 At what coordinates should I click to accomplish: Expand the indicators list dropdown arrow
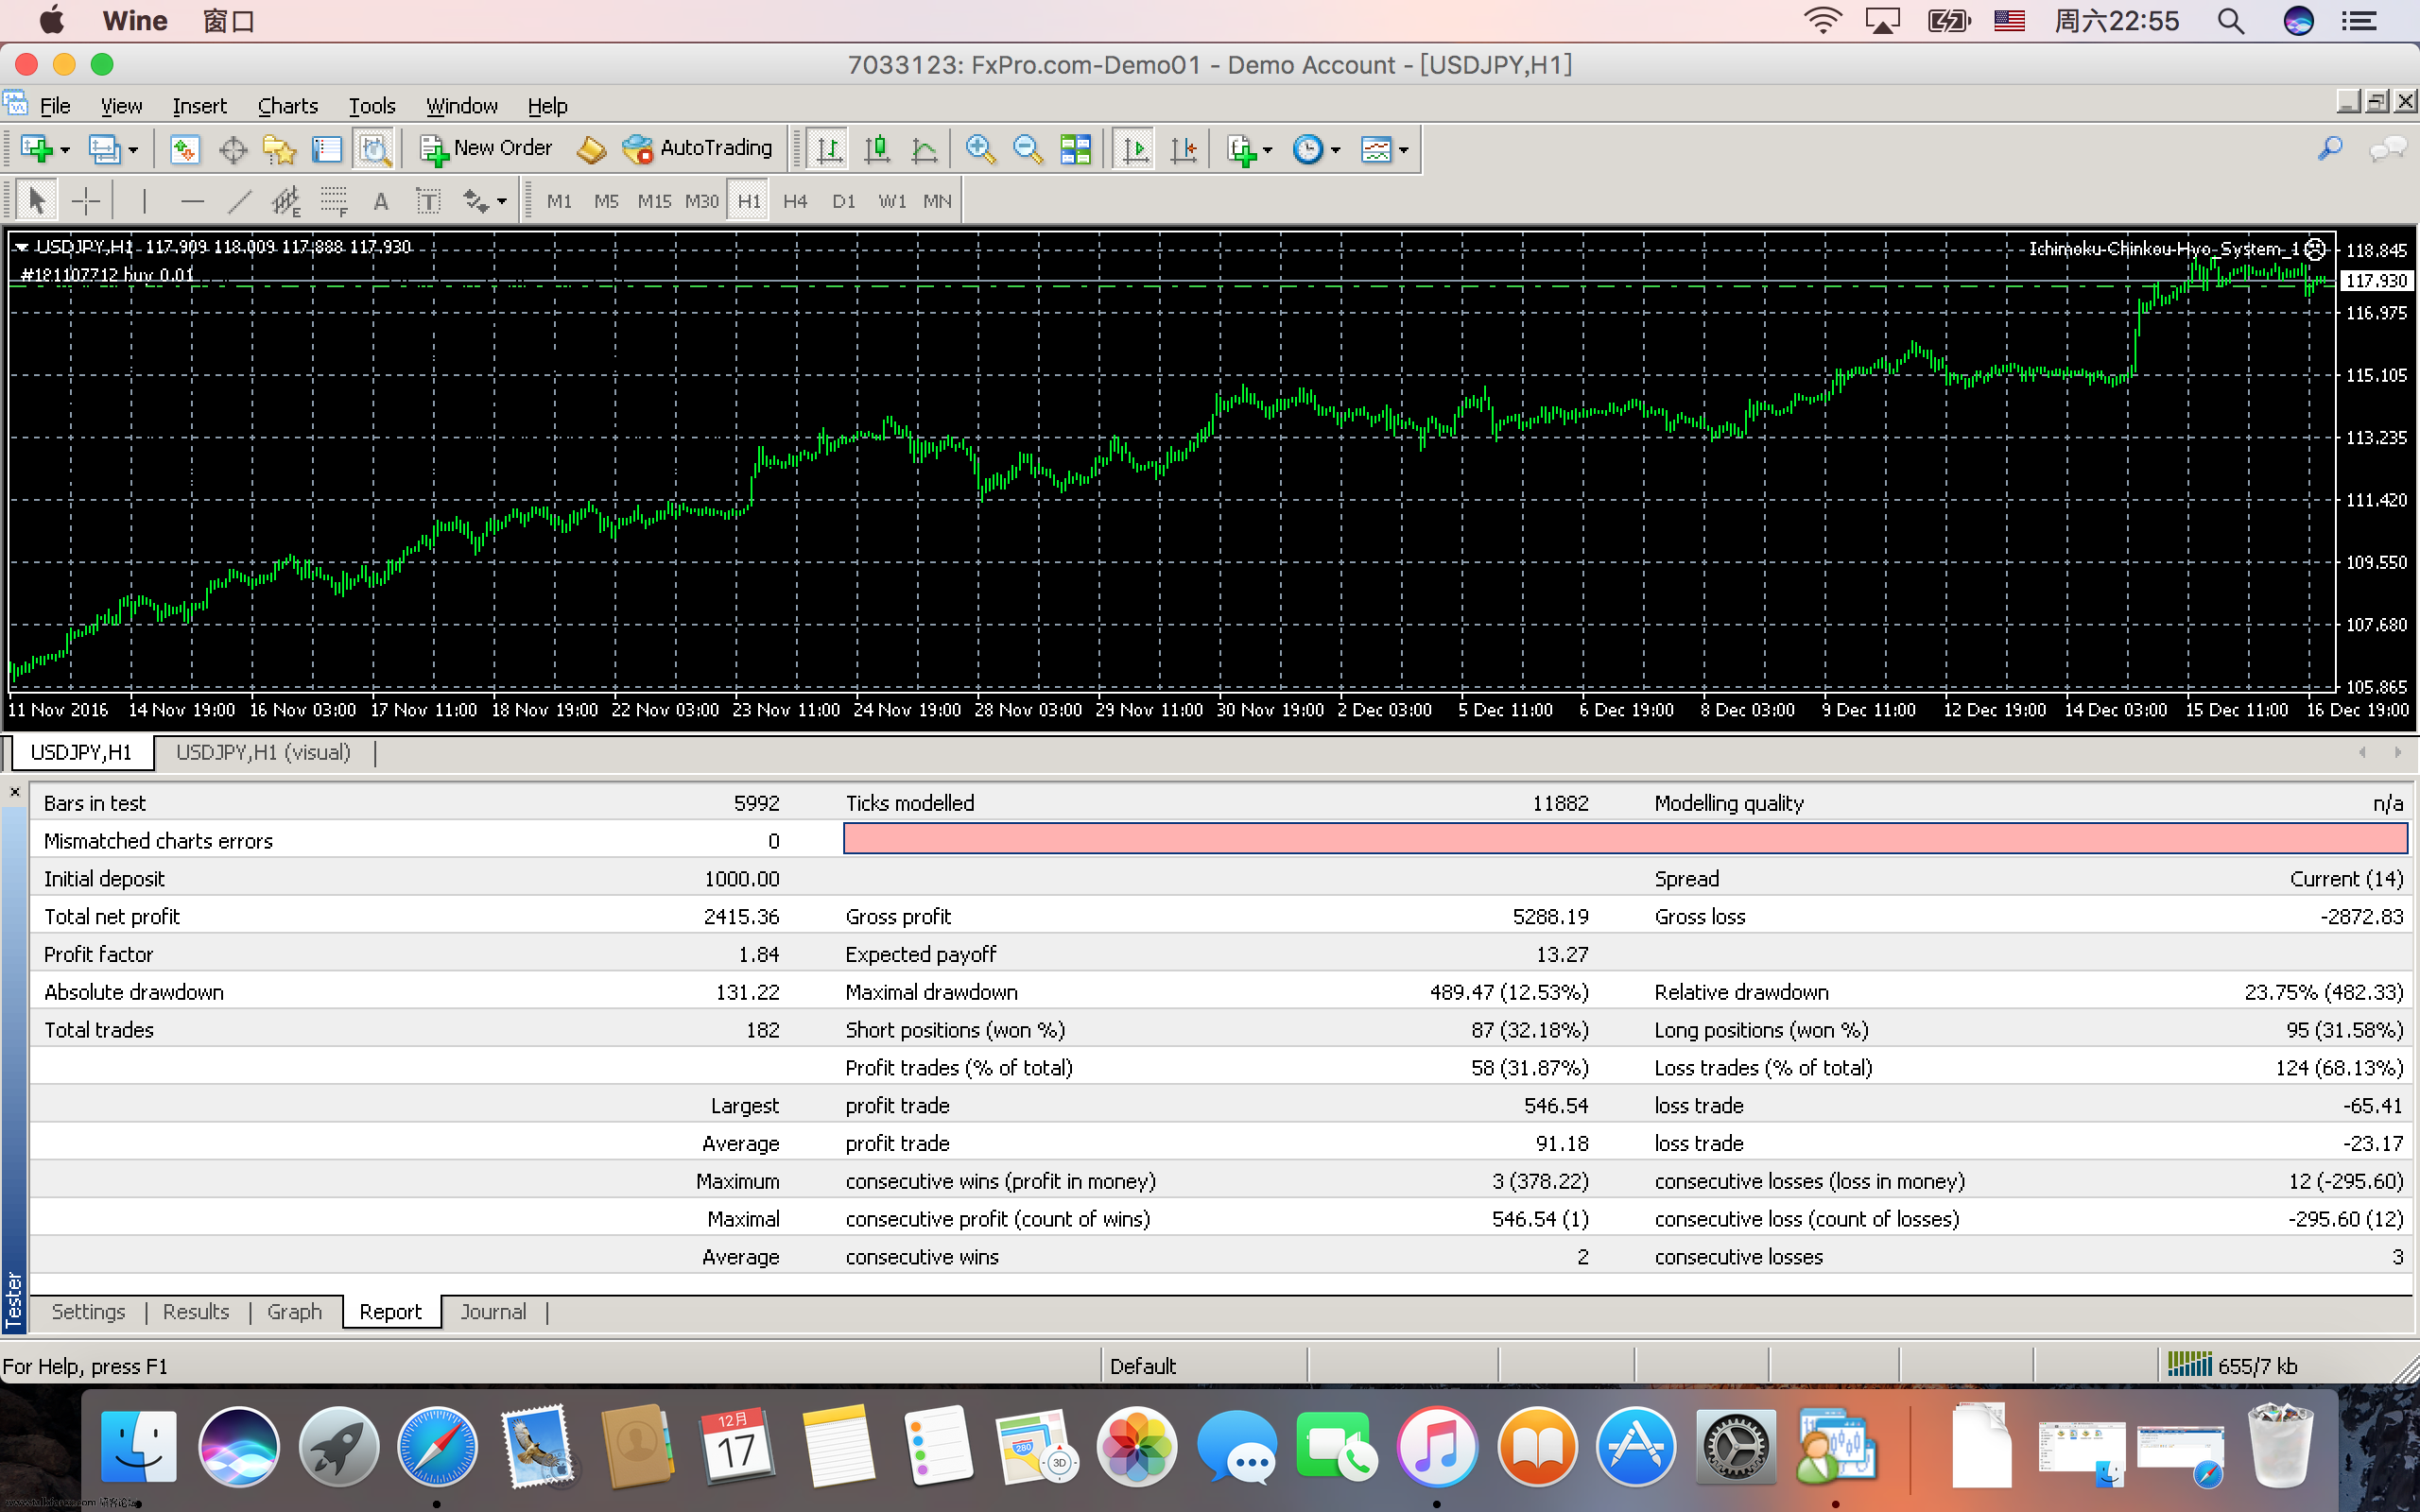1267,150
